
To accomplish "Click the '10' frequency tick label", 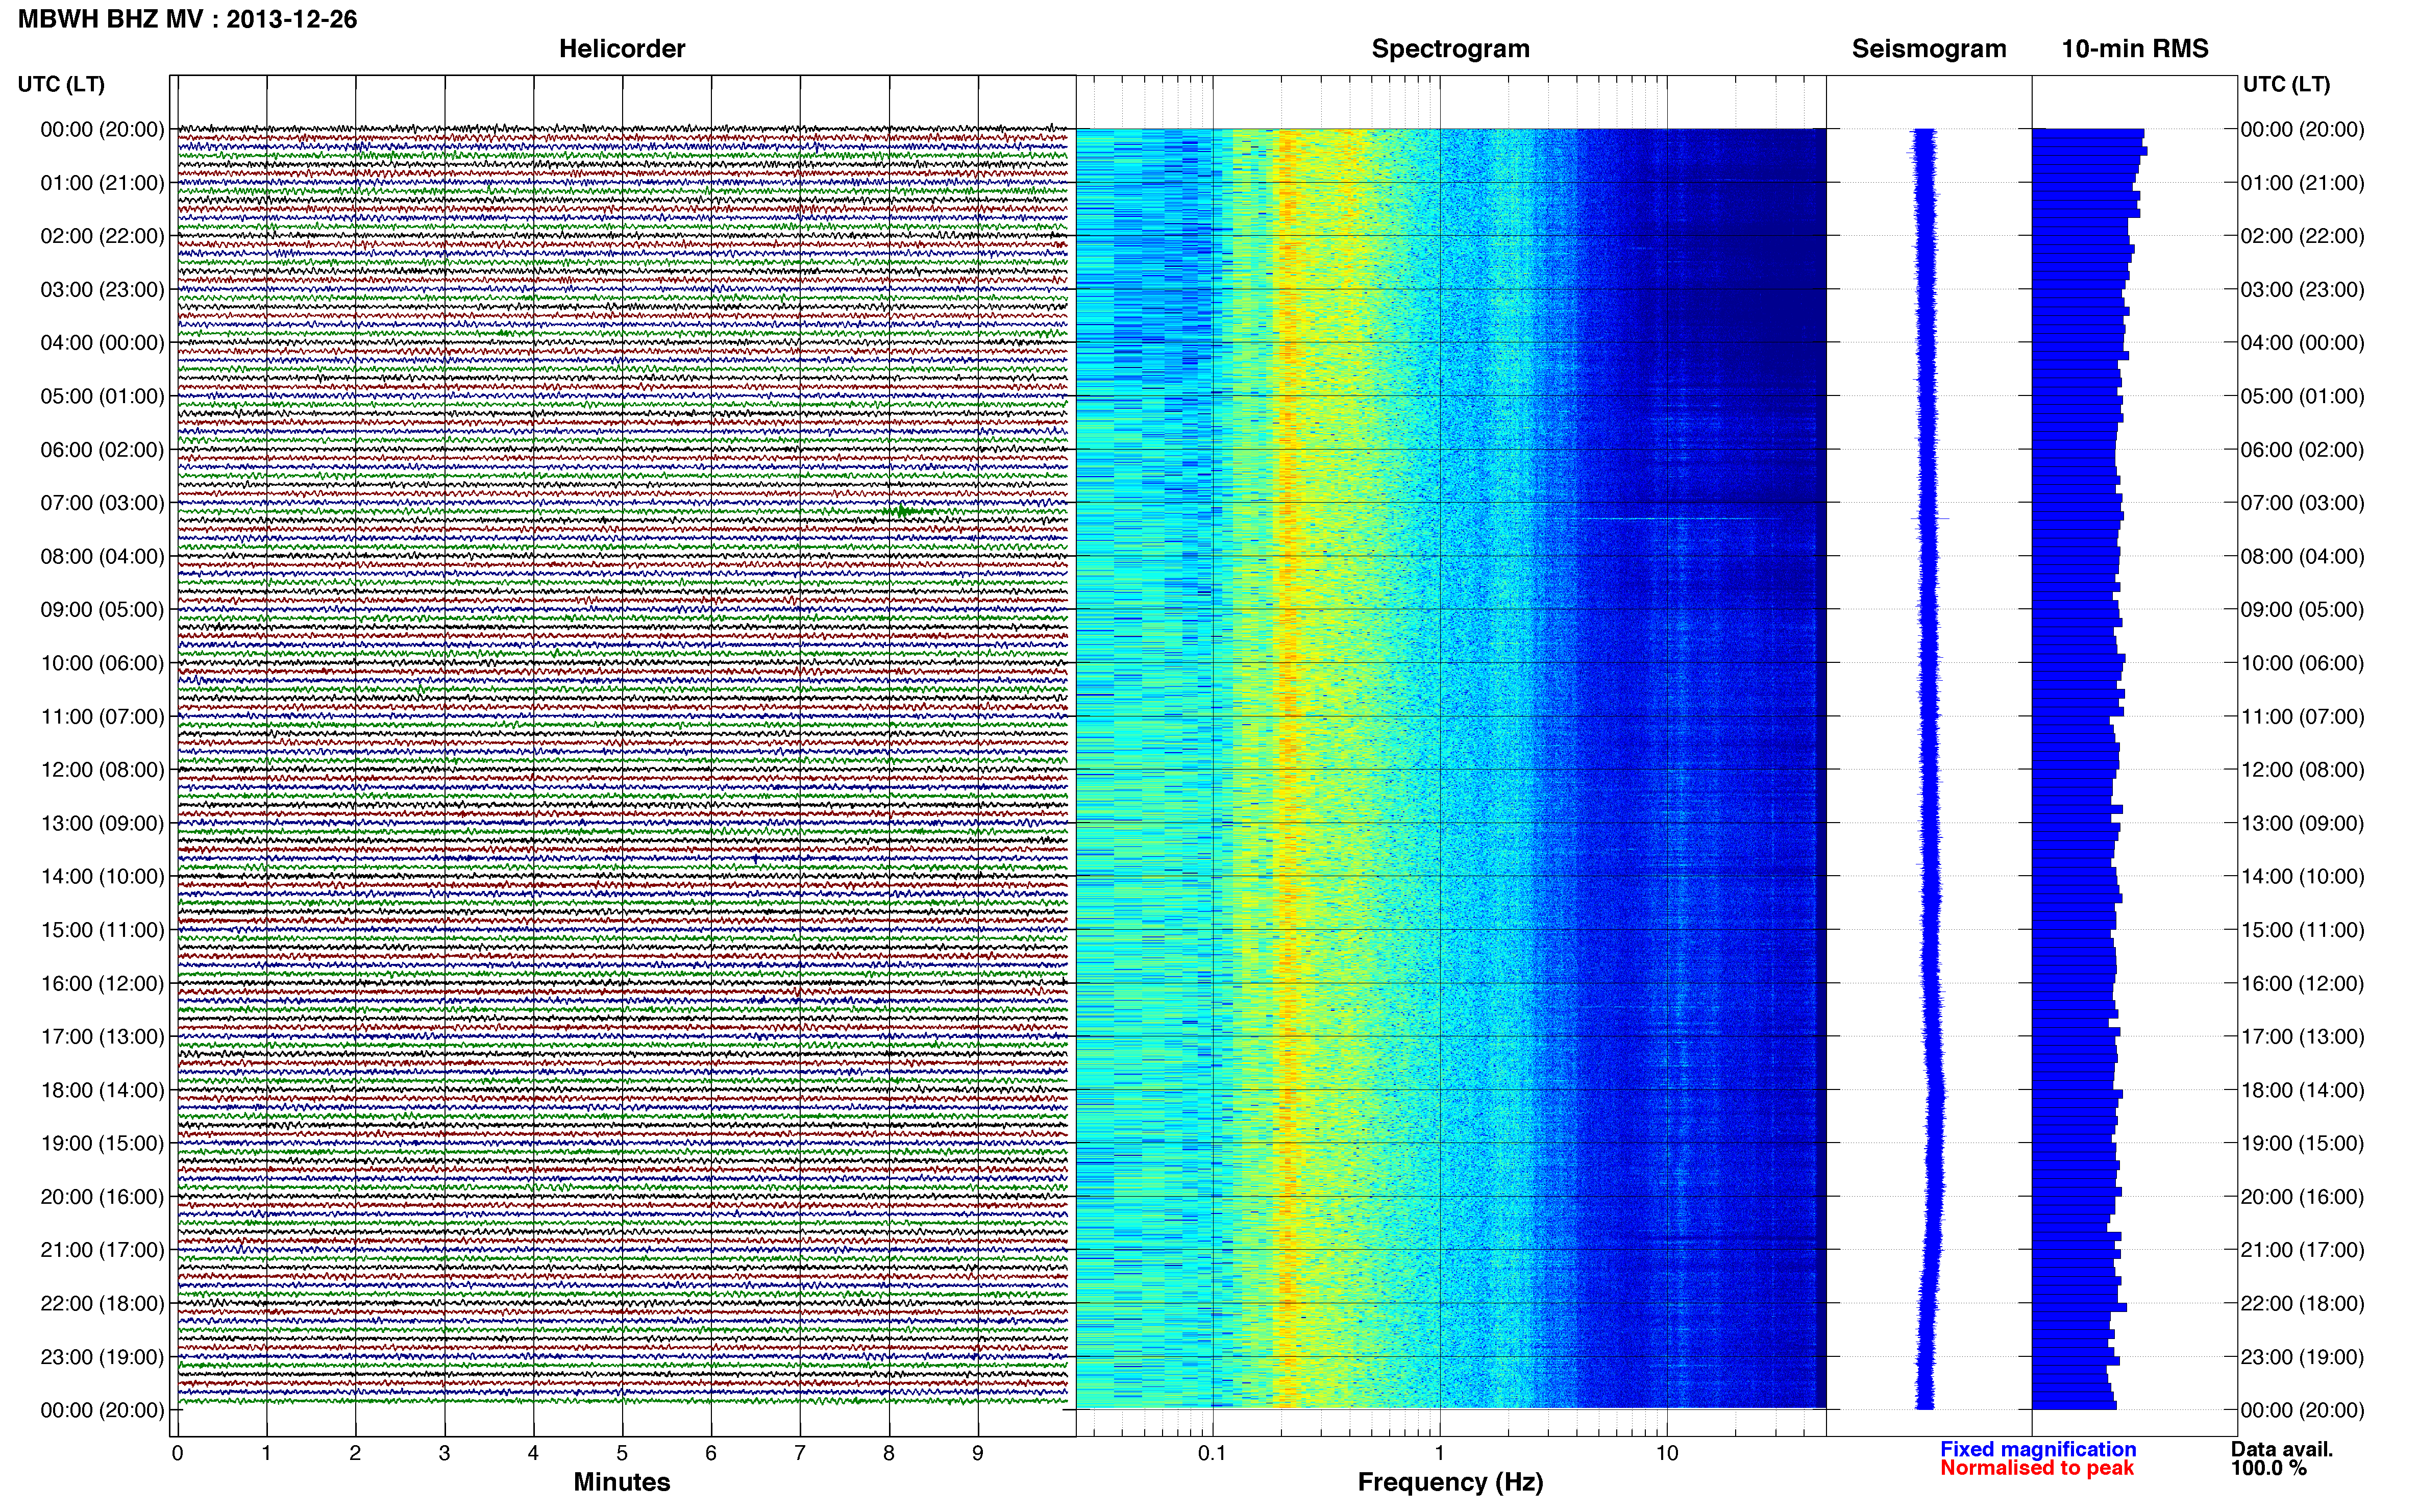I will pos(1667,1453).
